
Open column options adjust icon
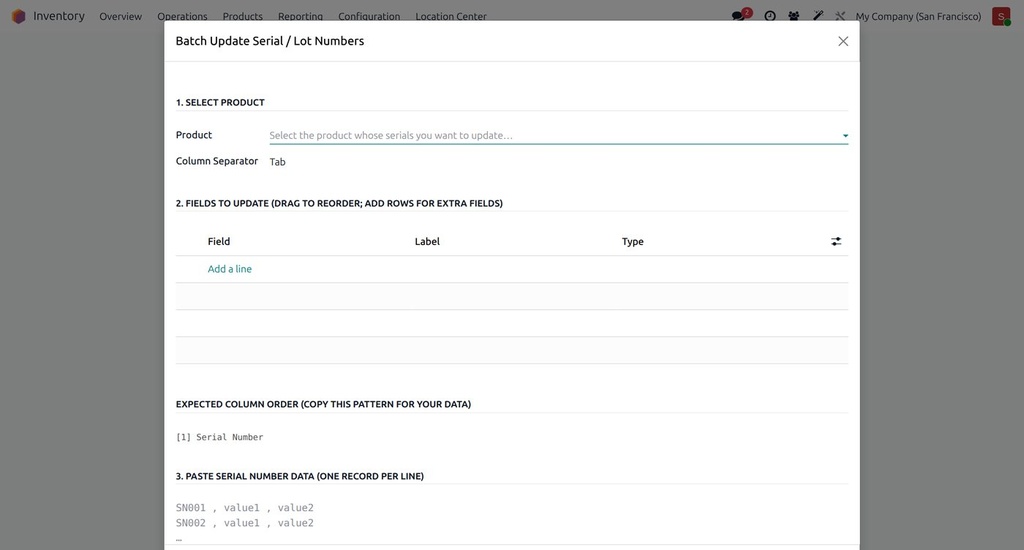tap(836, 242)
